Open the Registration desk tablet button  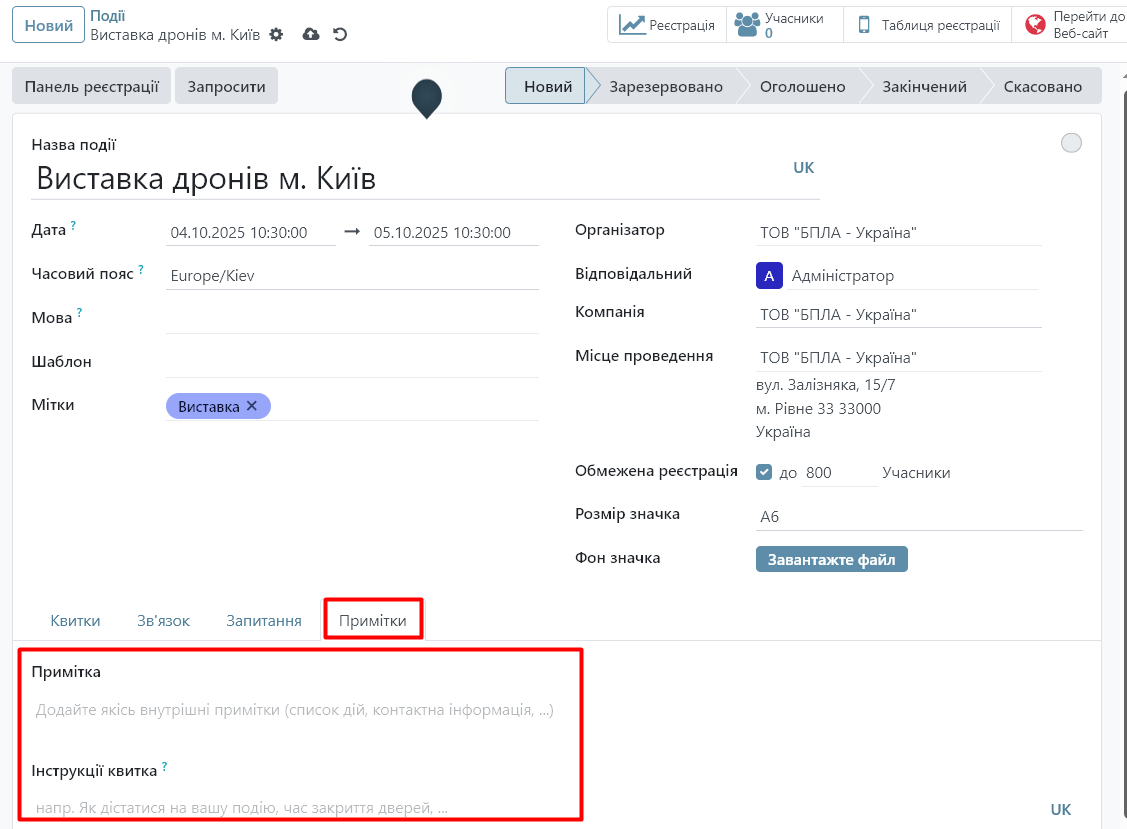(928, 25)
